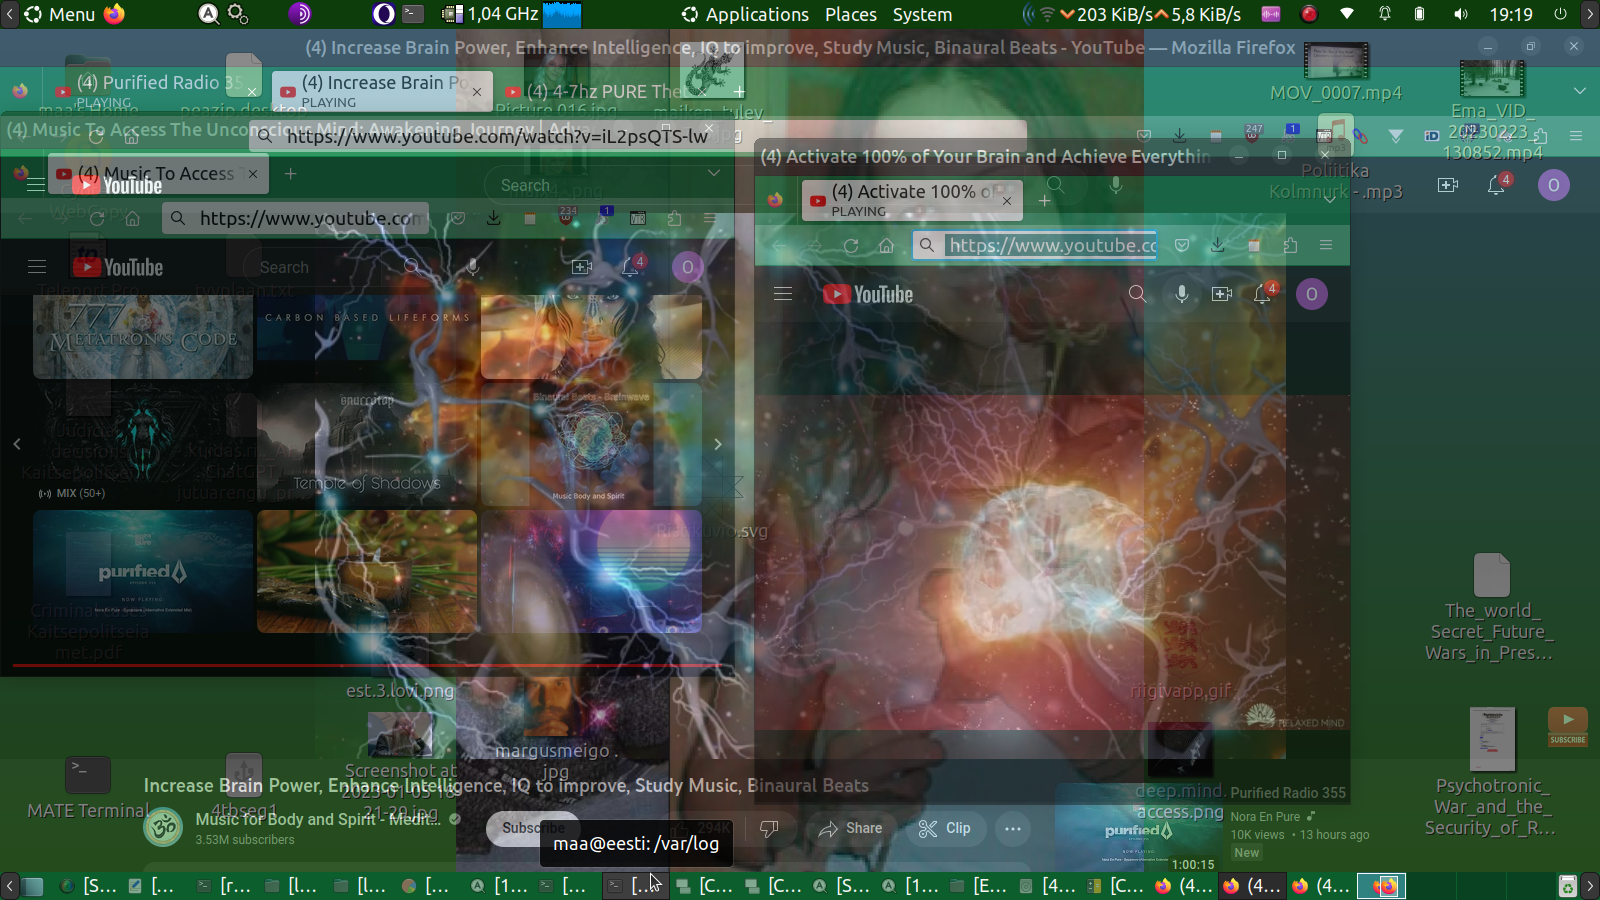Show previous thumbnails with left carousel arrow
The height and width of the screenshot is (900, 1600).
[17, 444]
